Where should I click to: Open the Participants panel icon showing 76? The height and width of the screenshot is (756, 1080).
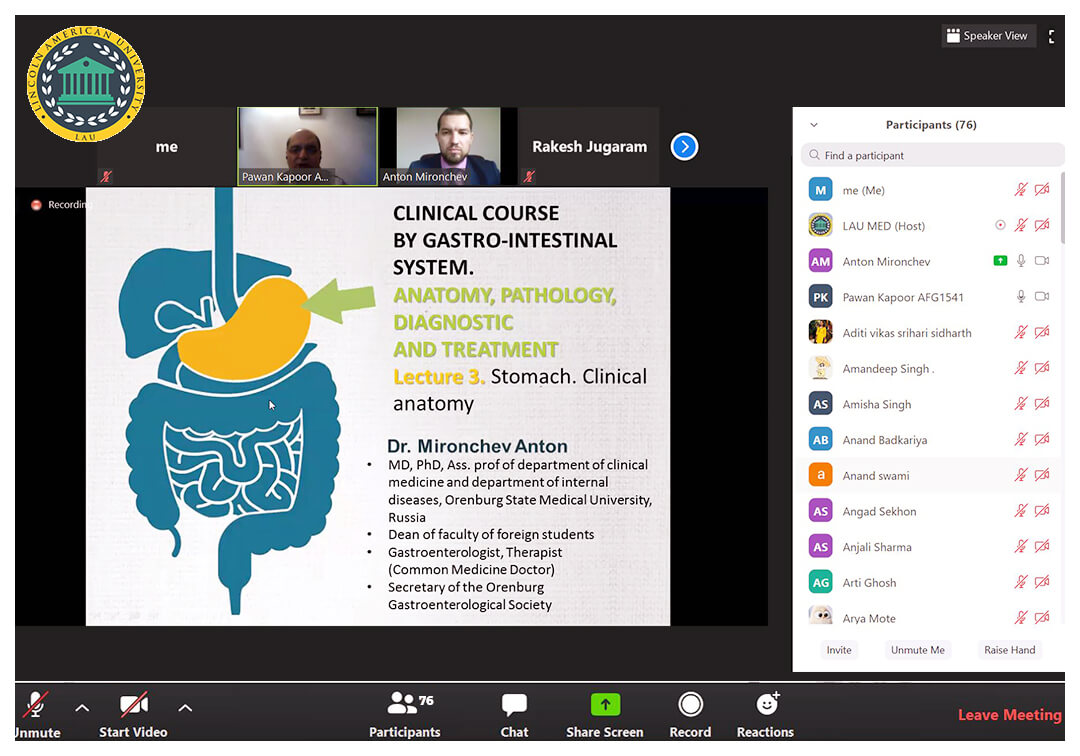[410, 703]
